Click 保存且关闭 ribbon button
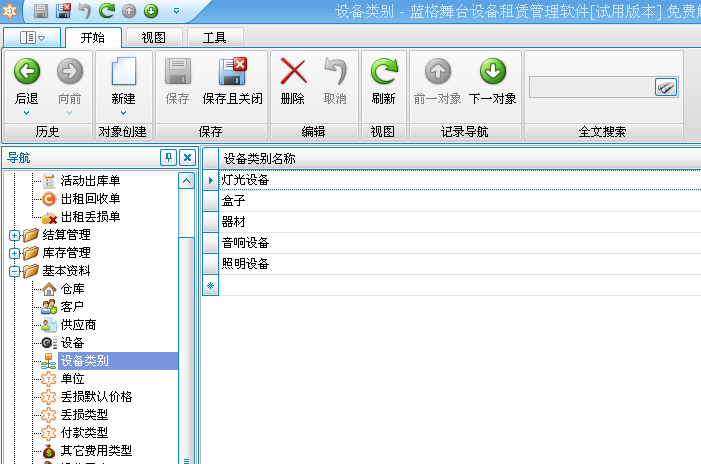This screenshot has height=464, width=701. (x=232, y=81)
